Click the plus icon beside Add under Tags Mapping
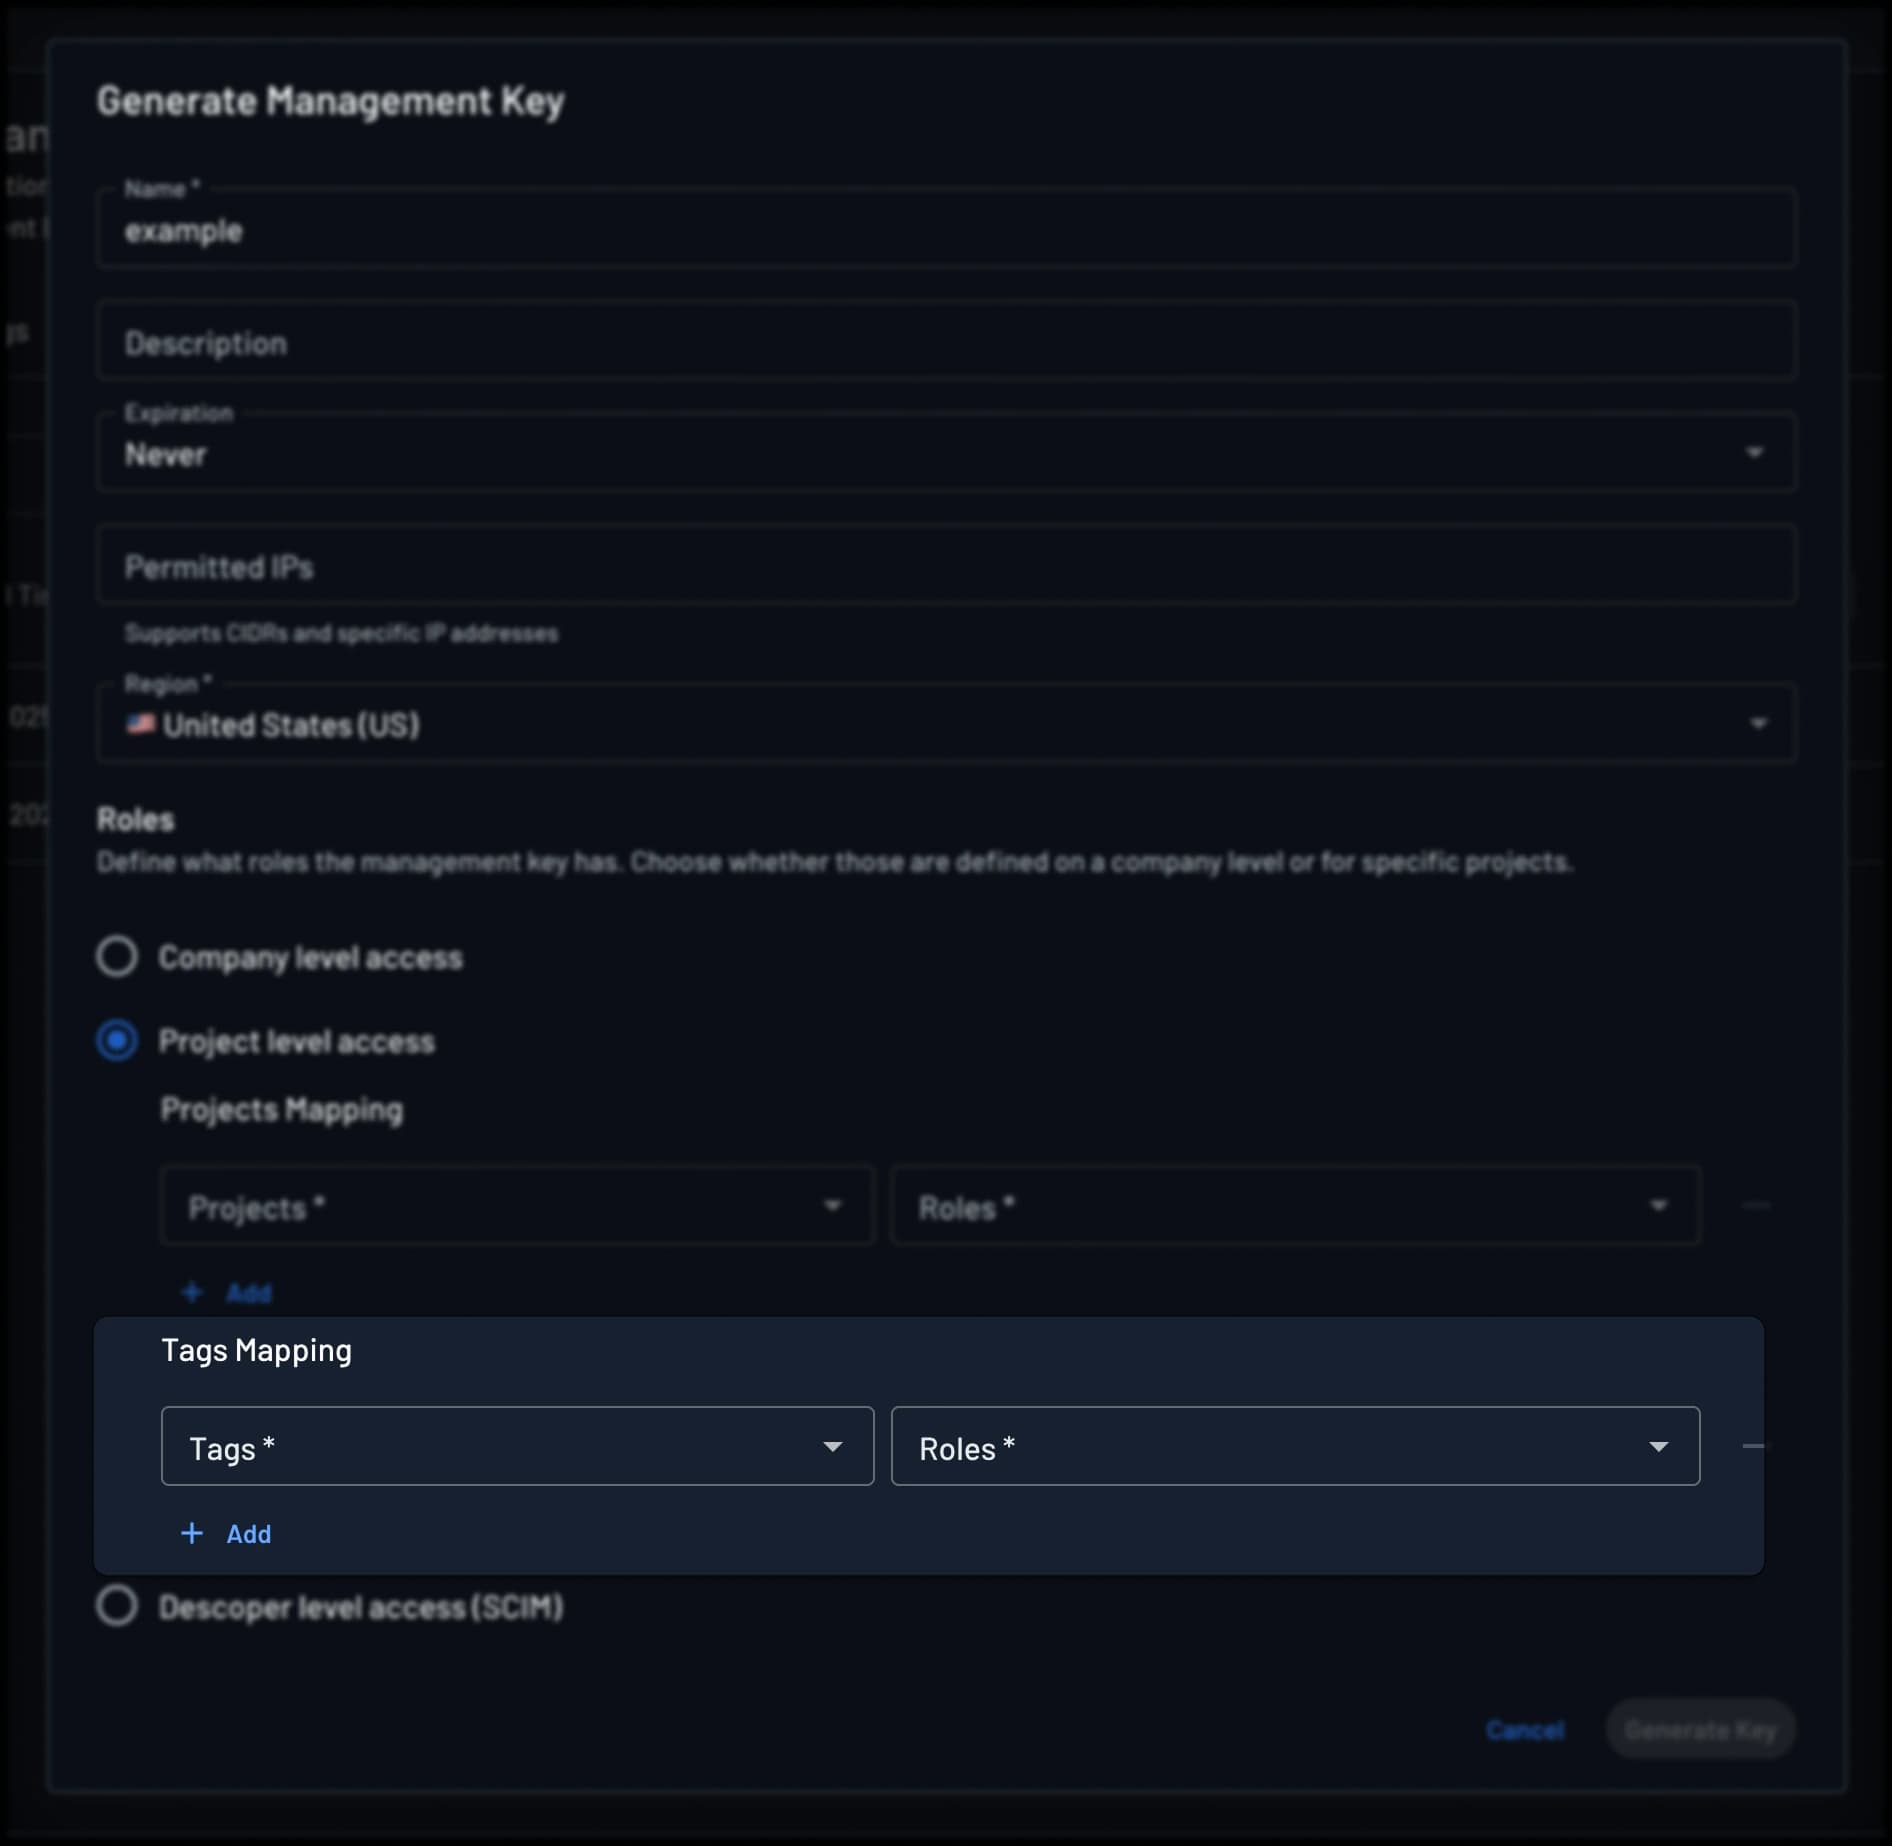1892x1846 pixels. (x=192, y=1533)
